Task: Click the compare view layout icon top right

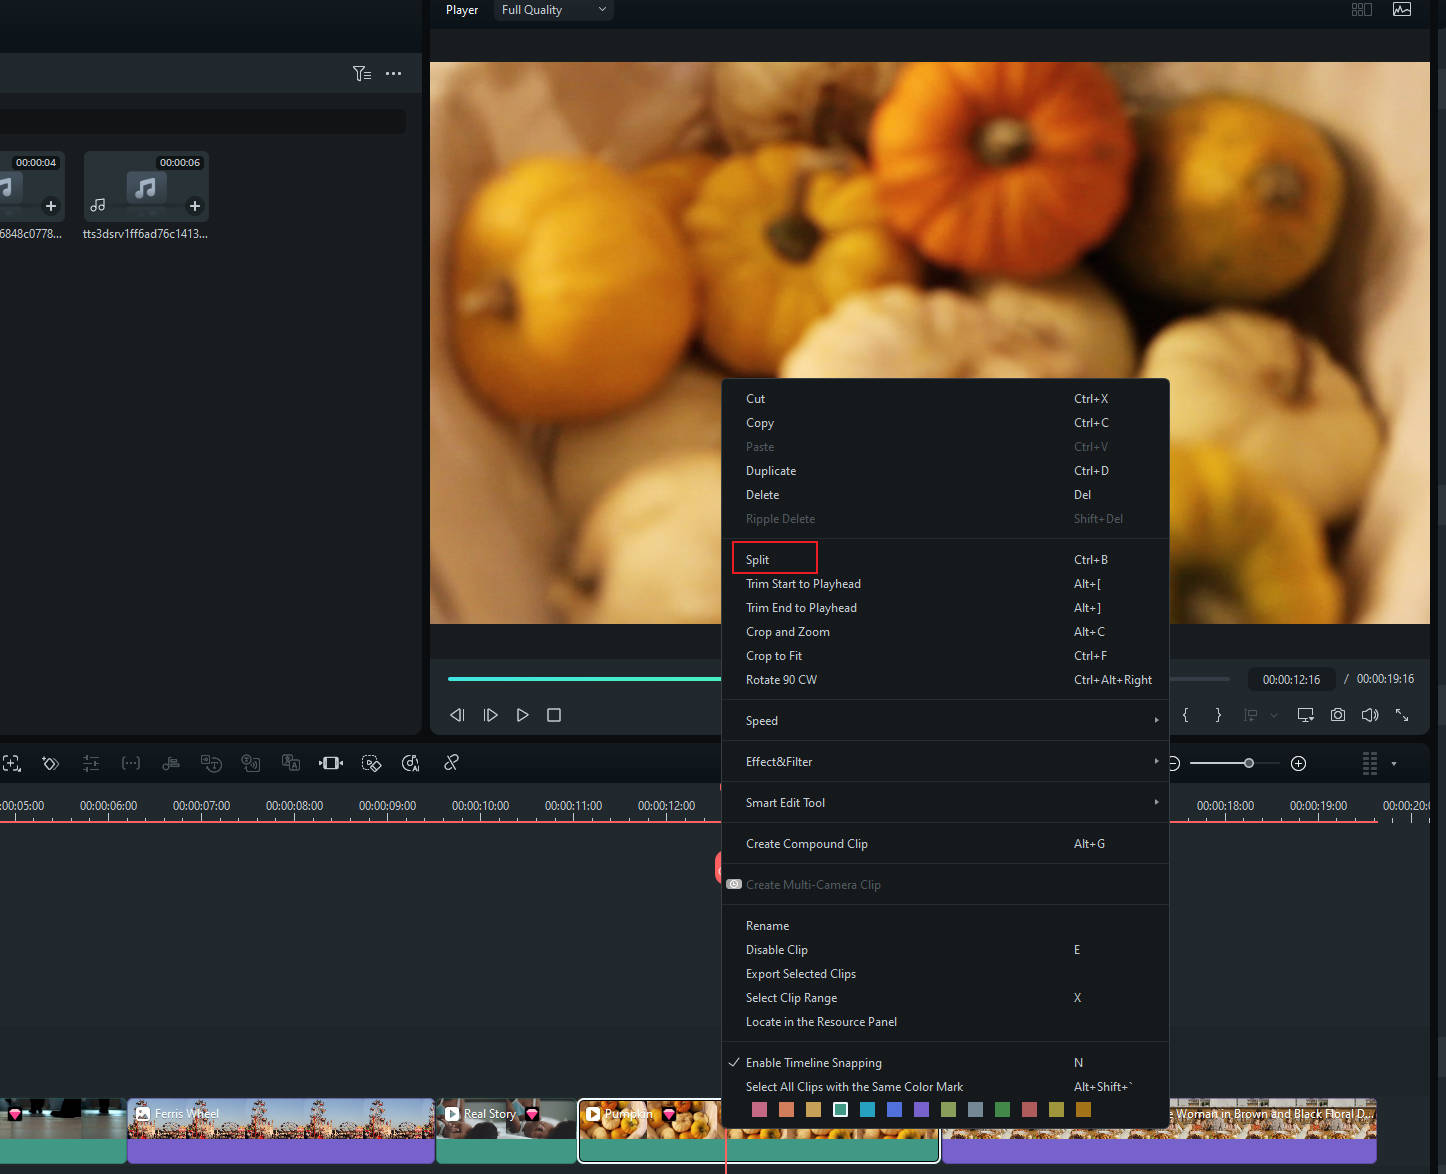Action: [x=1362, y=9]
